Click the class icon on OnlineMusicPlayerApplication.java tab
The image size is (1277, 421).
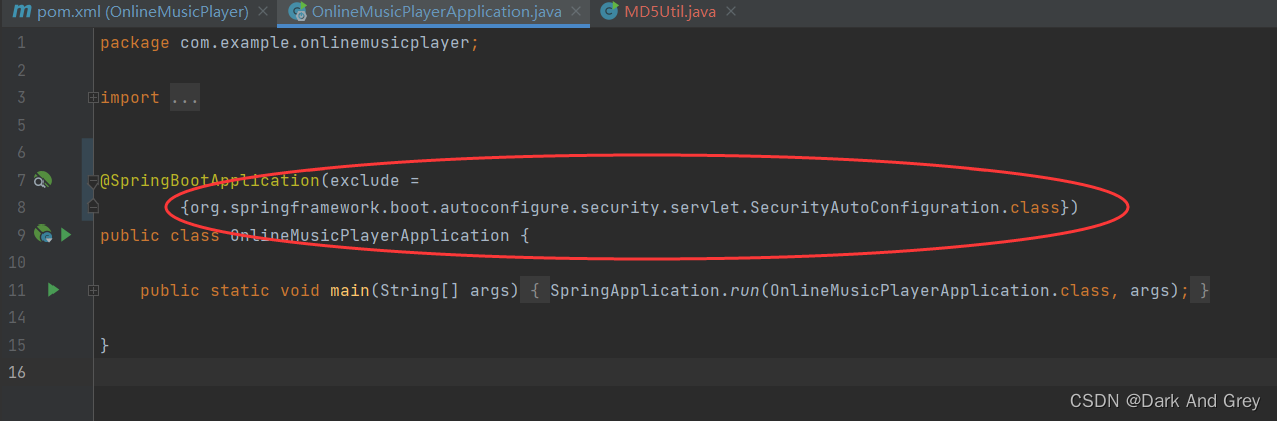(297, 12)
